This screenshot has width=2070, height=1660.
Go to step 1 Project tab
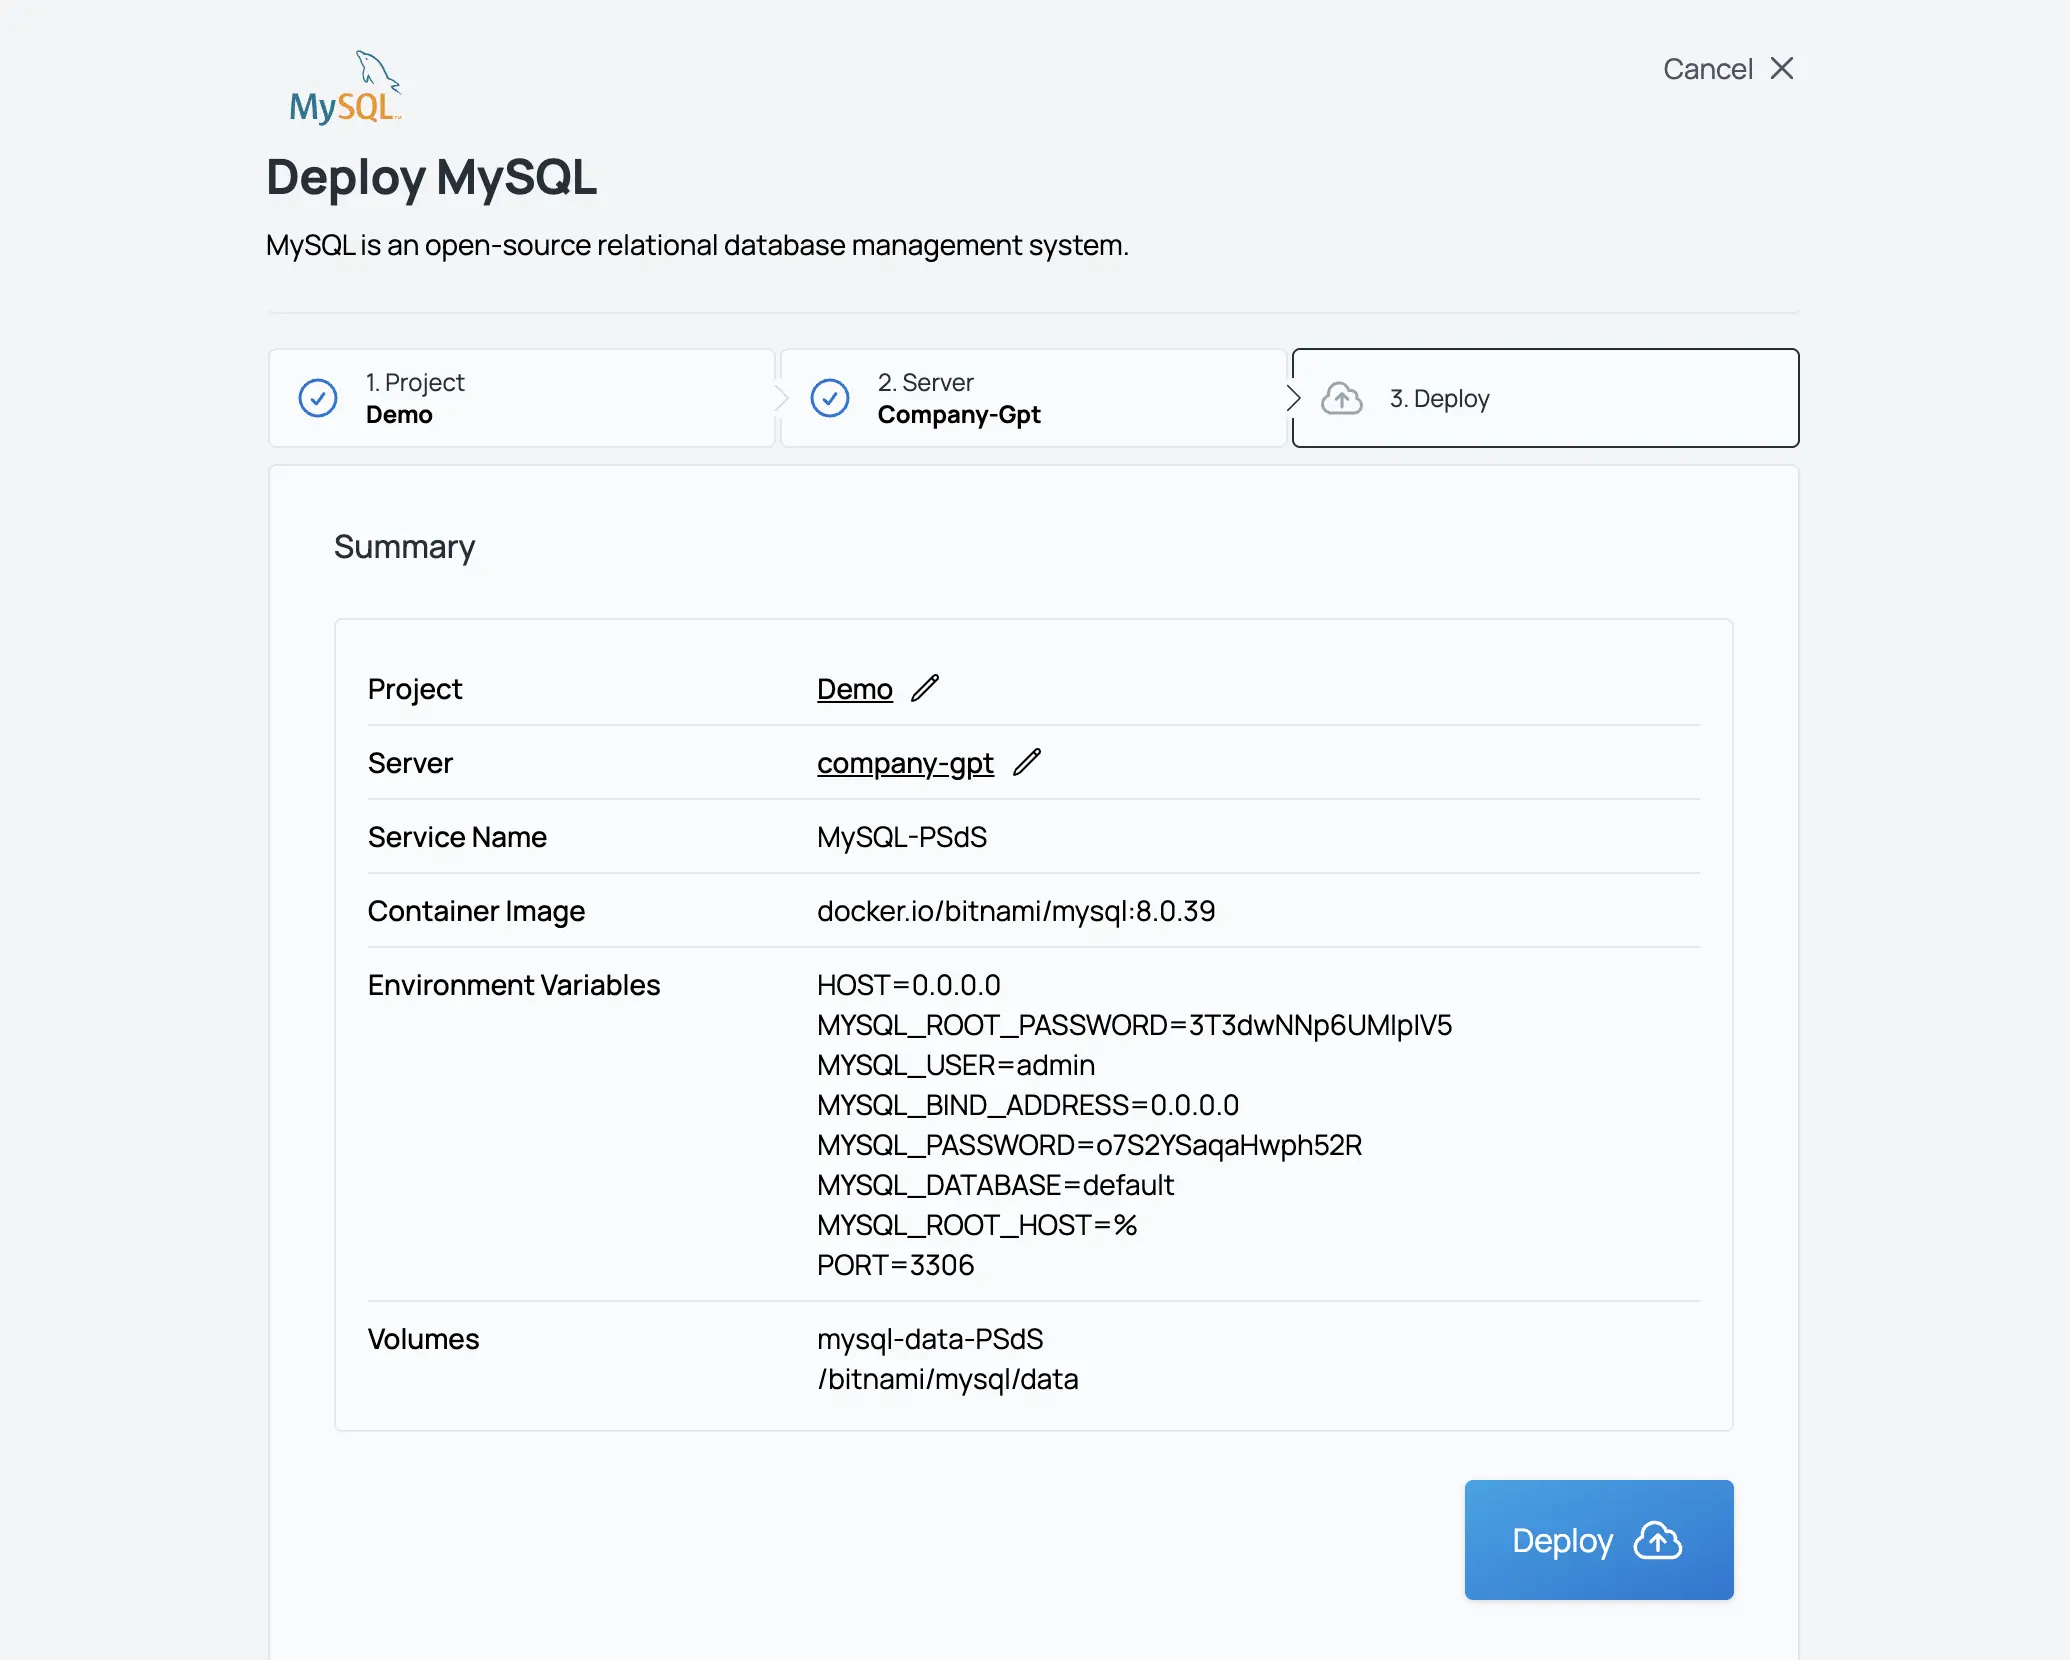[522, 398]
